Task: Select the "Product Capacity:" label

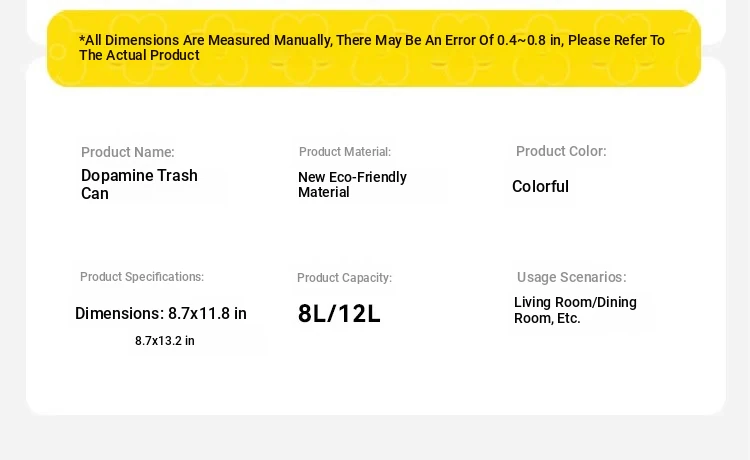Action: (x=344, y=278)
